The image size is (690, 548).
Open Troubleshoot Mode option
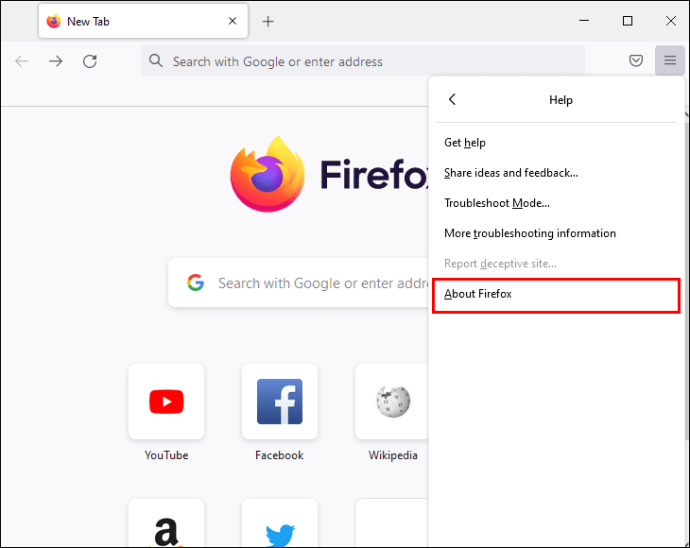(556, 203)
